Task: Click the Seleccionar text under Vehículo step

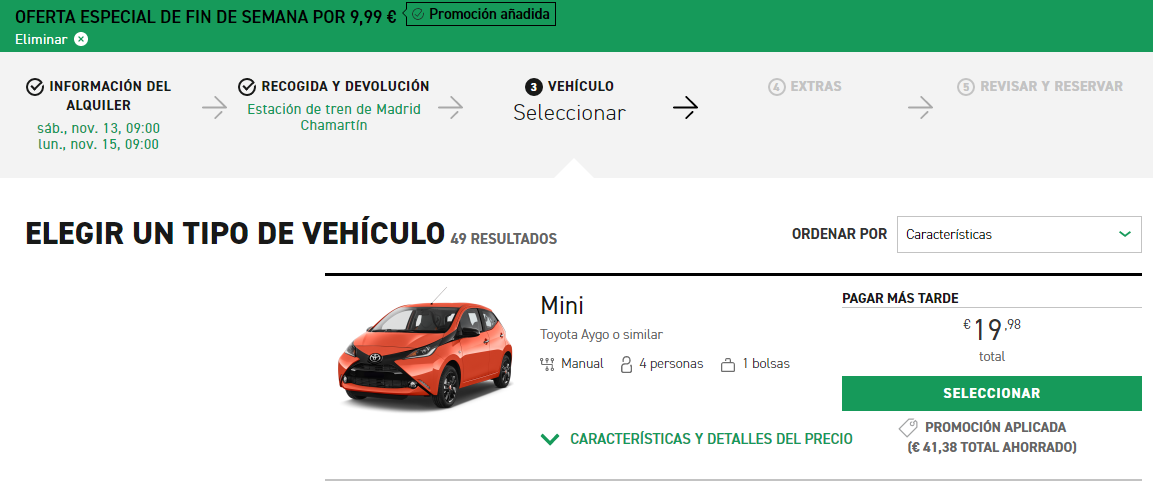Action: pyautogui.click(x=570, y=113)
